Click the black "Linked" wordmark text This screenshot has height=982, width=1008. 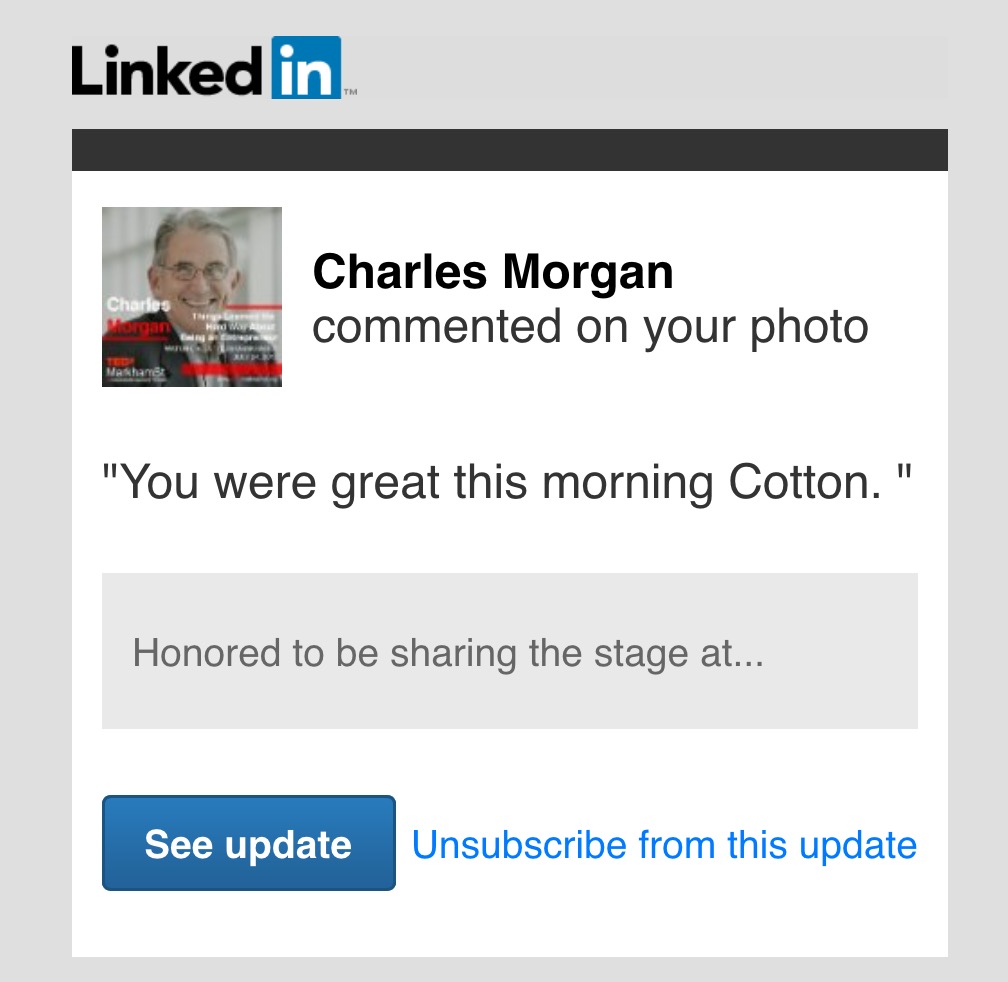pyautogui.click(x=170, y=70)
